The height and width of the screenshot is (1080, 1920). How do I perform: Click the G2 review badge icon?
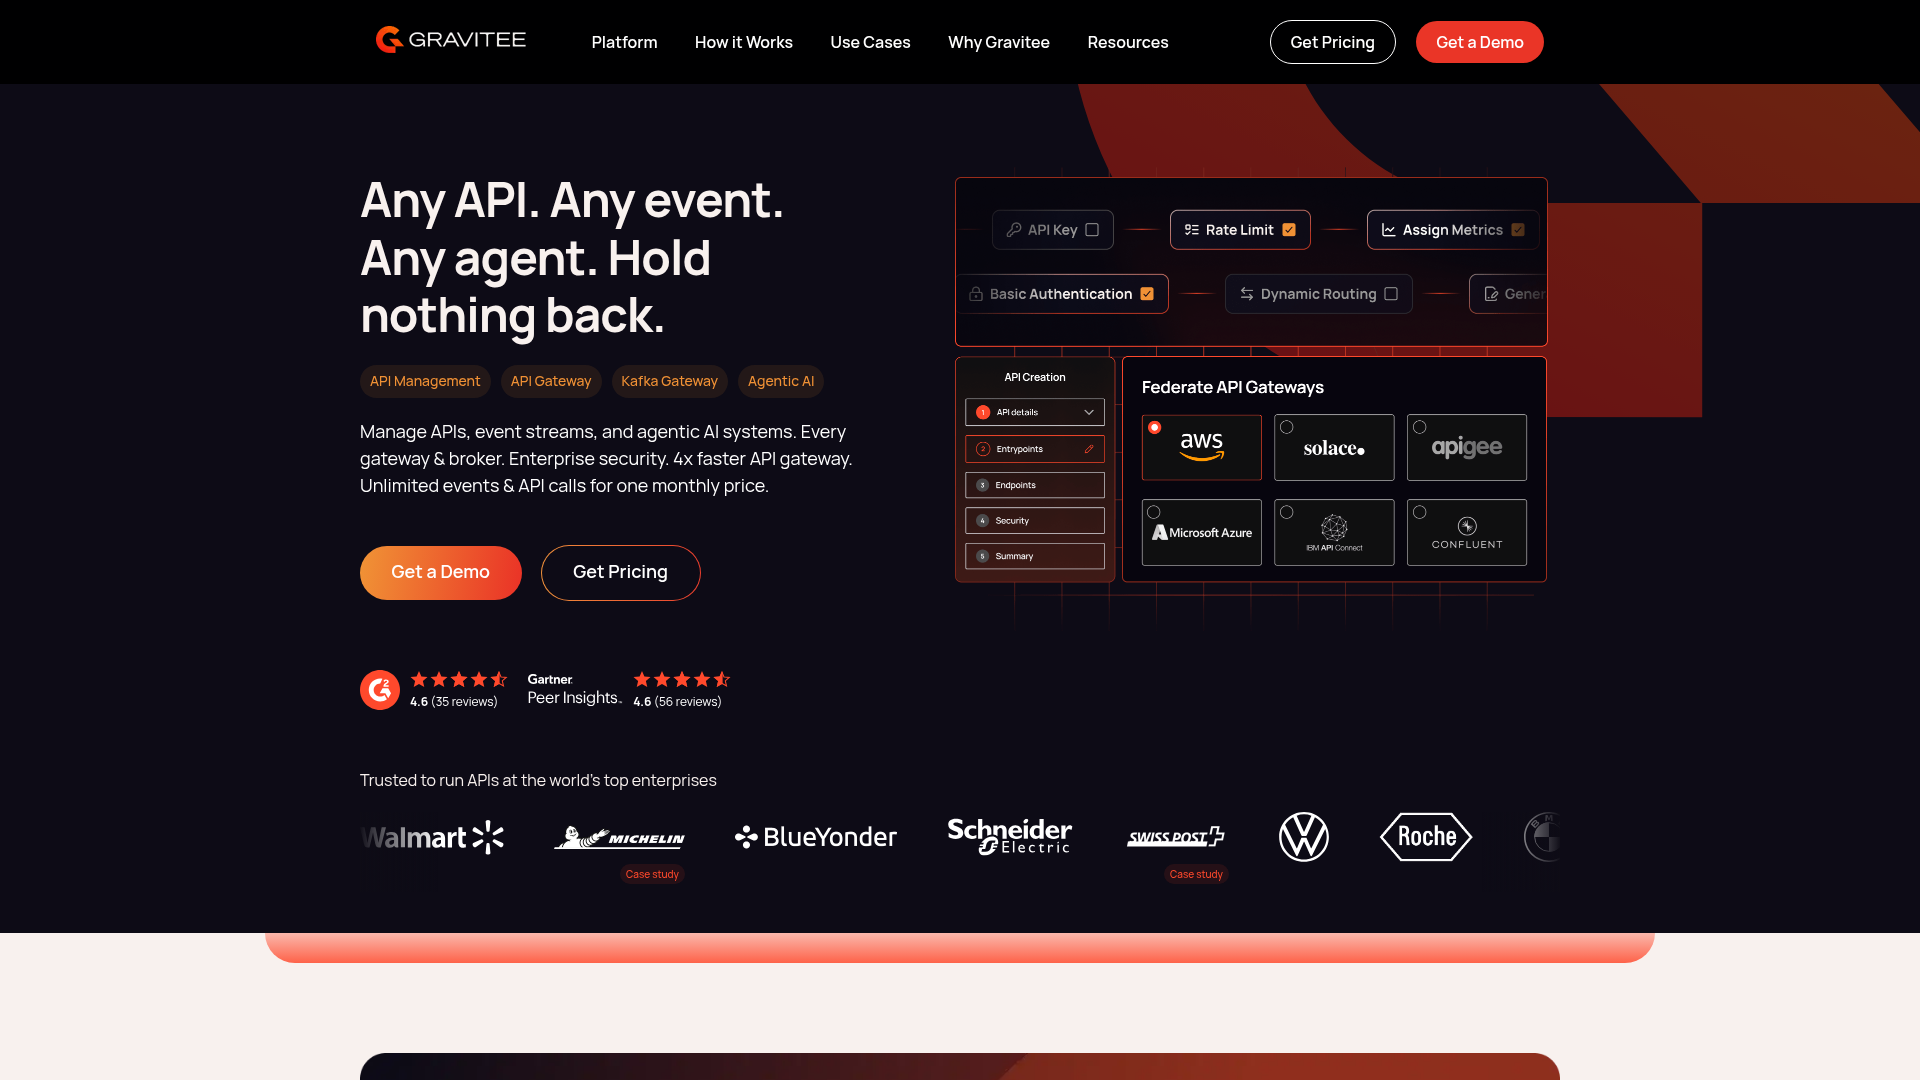(379, 689)
